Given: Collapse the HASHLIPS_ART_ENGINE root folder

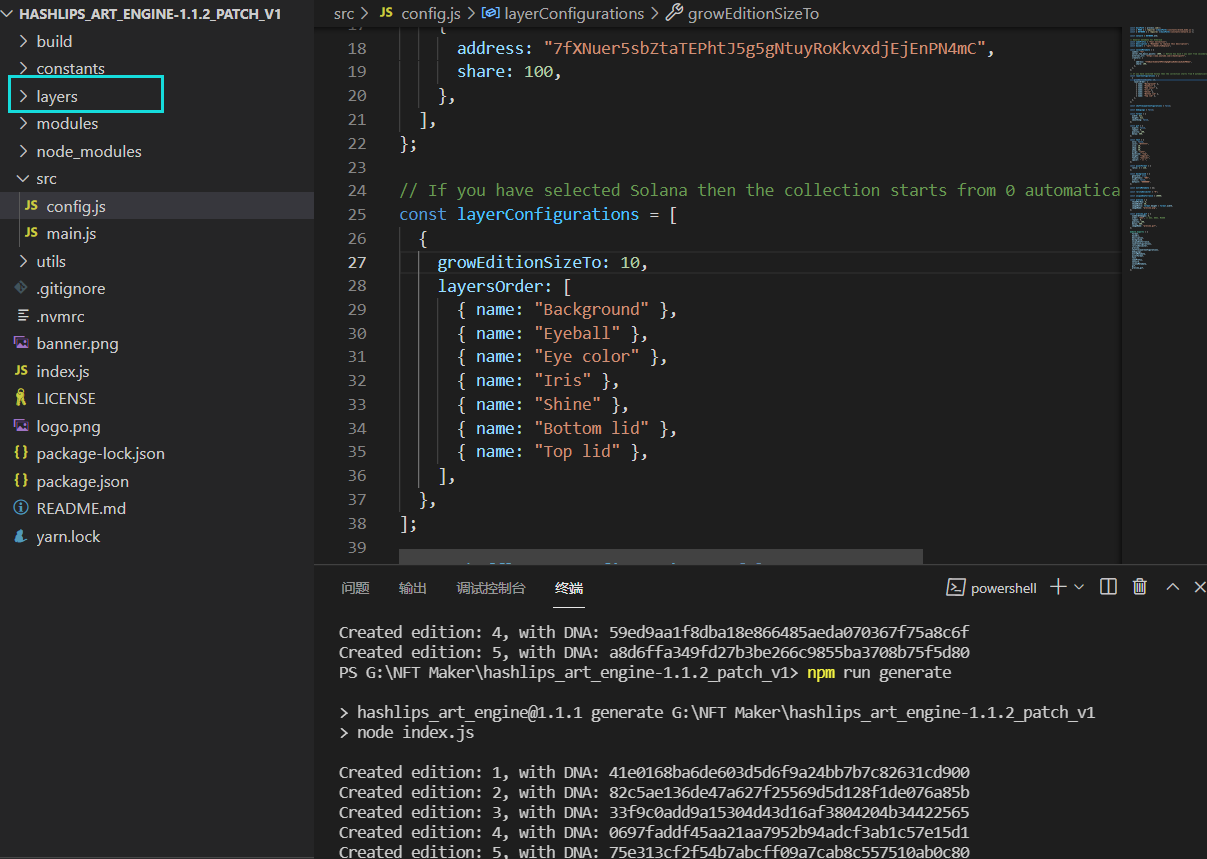Looking at the screenshot, I should point(150,14).
